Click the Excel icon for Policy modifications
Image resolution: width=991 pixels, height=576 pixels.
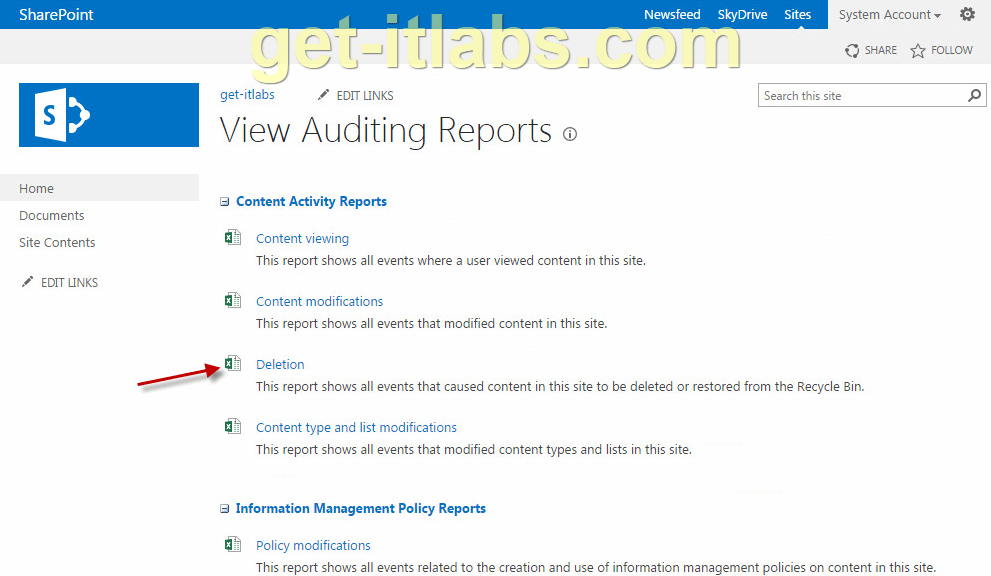[x=233, y=544]
